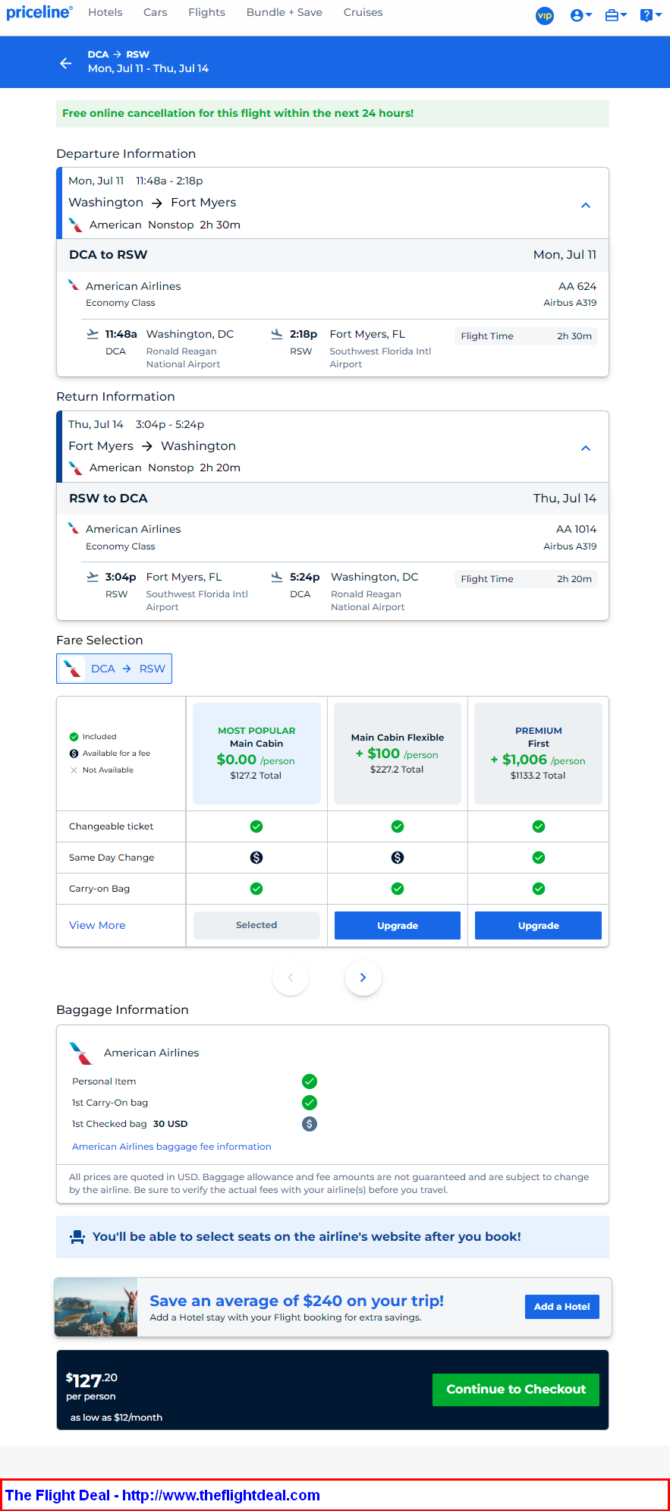Viewport: 670px width, 1511px height.
Task: Click the 'as low as $12/month' text
Action: 116,1417
